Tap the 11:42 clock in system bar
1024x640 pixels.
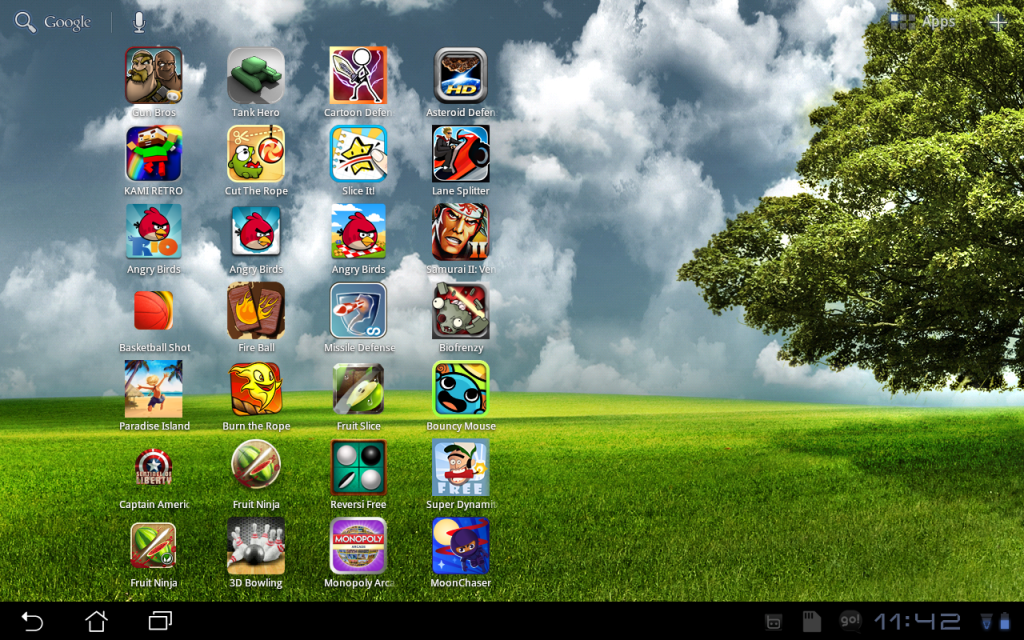point(917,621)
